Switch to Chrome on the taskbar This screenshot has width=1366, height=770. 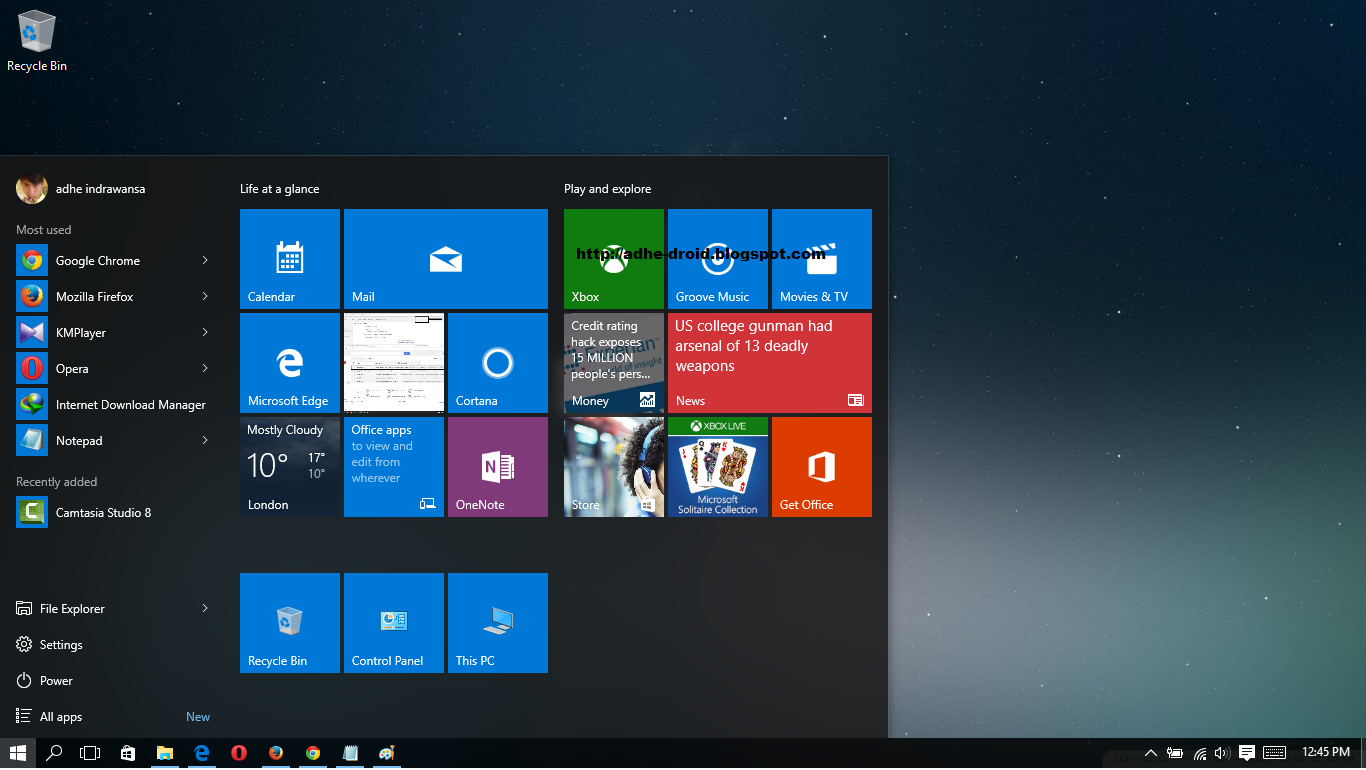click(x=313, y=753)
